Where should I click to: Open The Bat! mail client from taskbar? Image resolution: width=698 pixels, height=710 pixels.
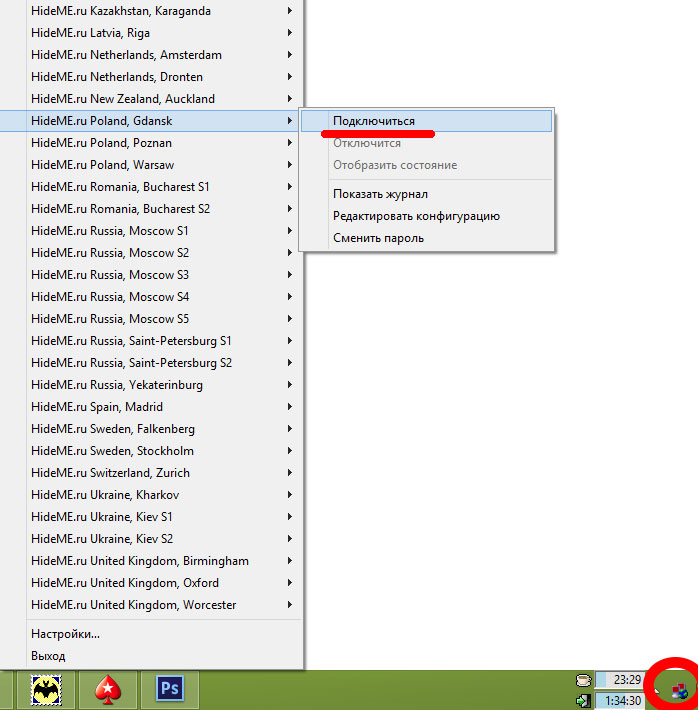46,689
